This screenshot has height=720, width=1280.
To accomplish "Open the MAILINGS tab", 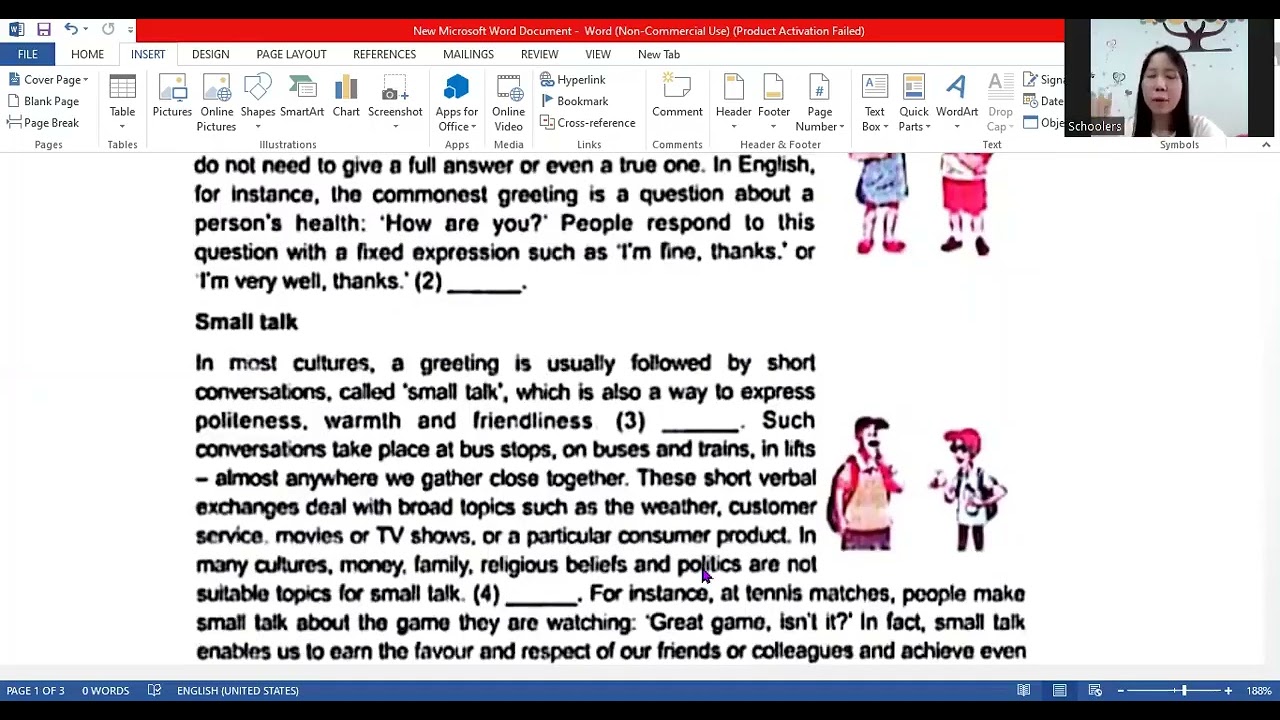I will coord(468,54).
